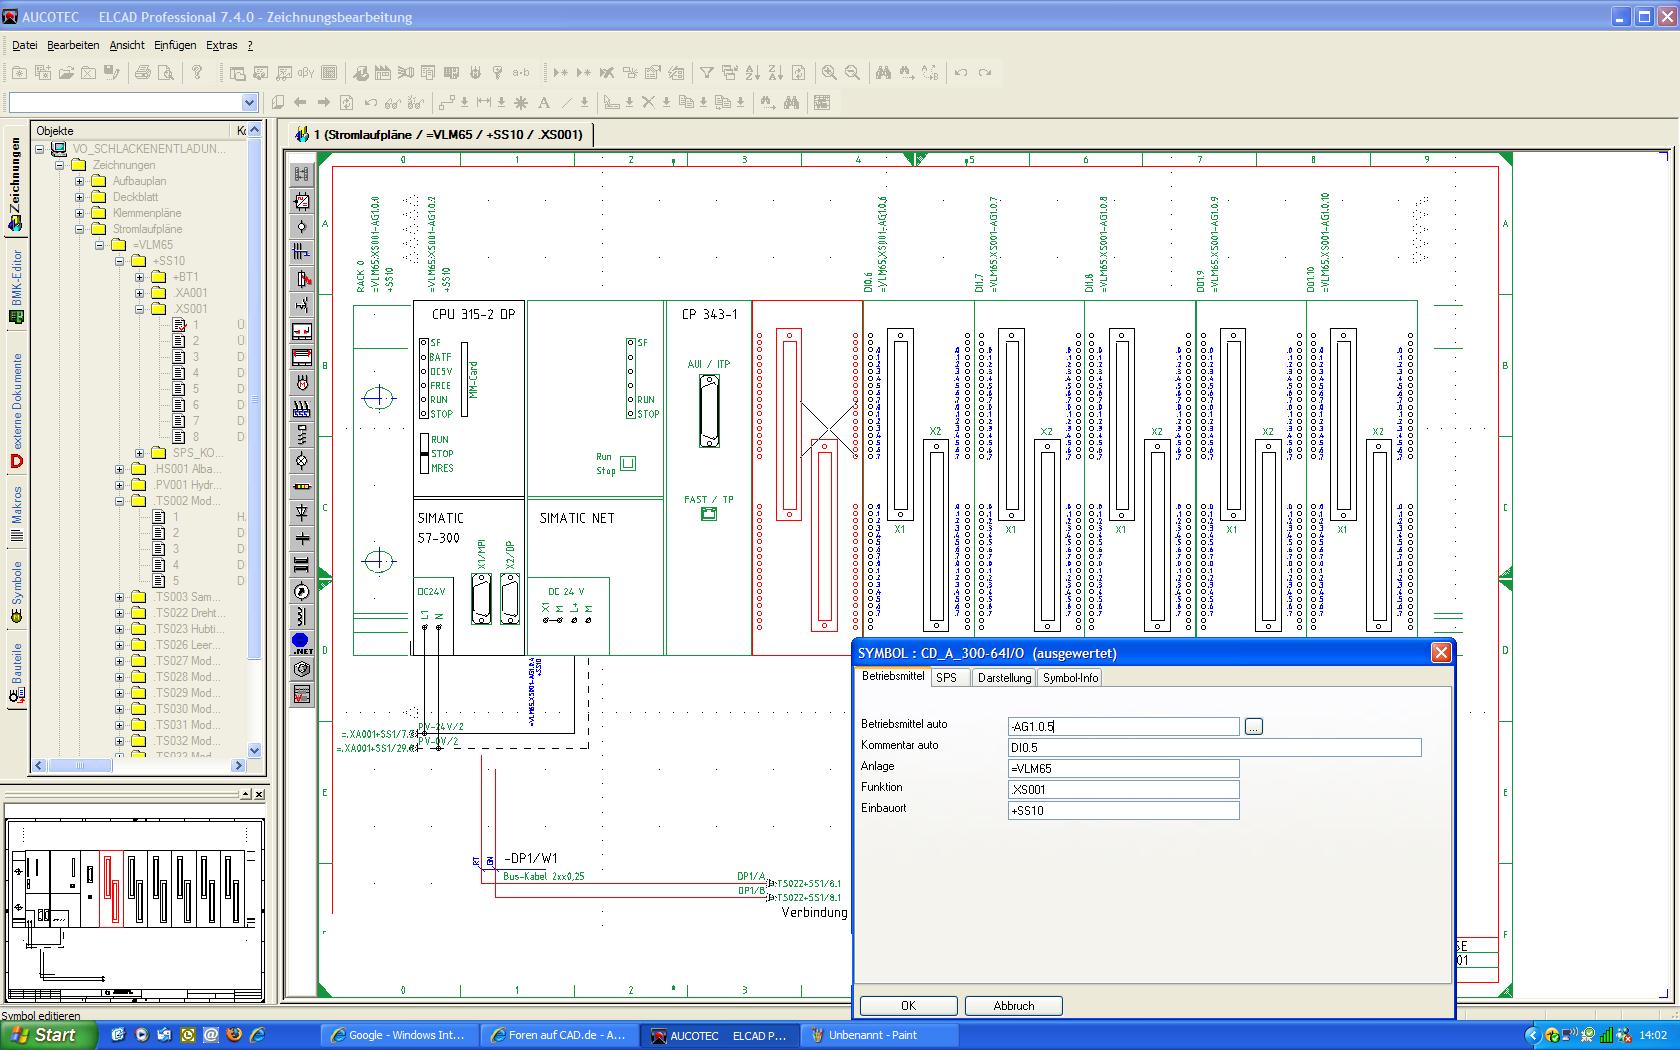Select the .NET blue octagon palette icon
1680x1050 pixels.
pyautogui.click(x=302, y=643)
